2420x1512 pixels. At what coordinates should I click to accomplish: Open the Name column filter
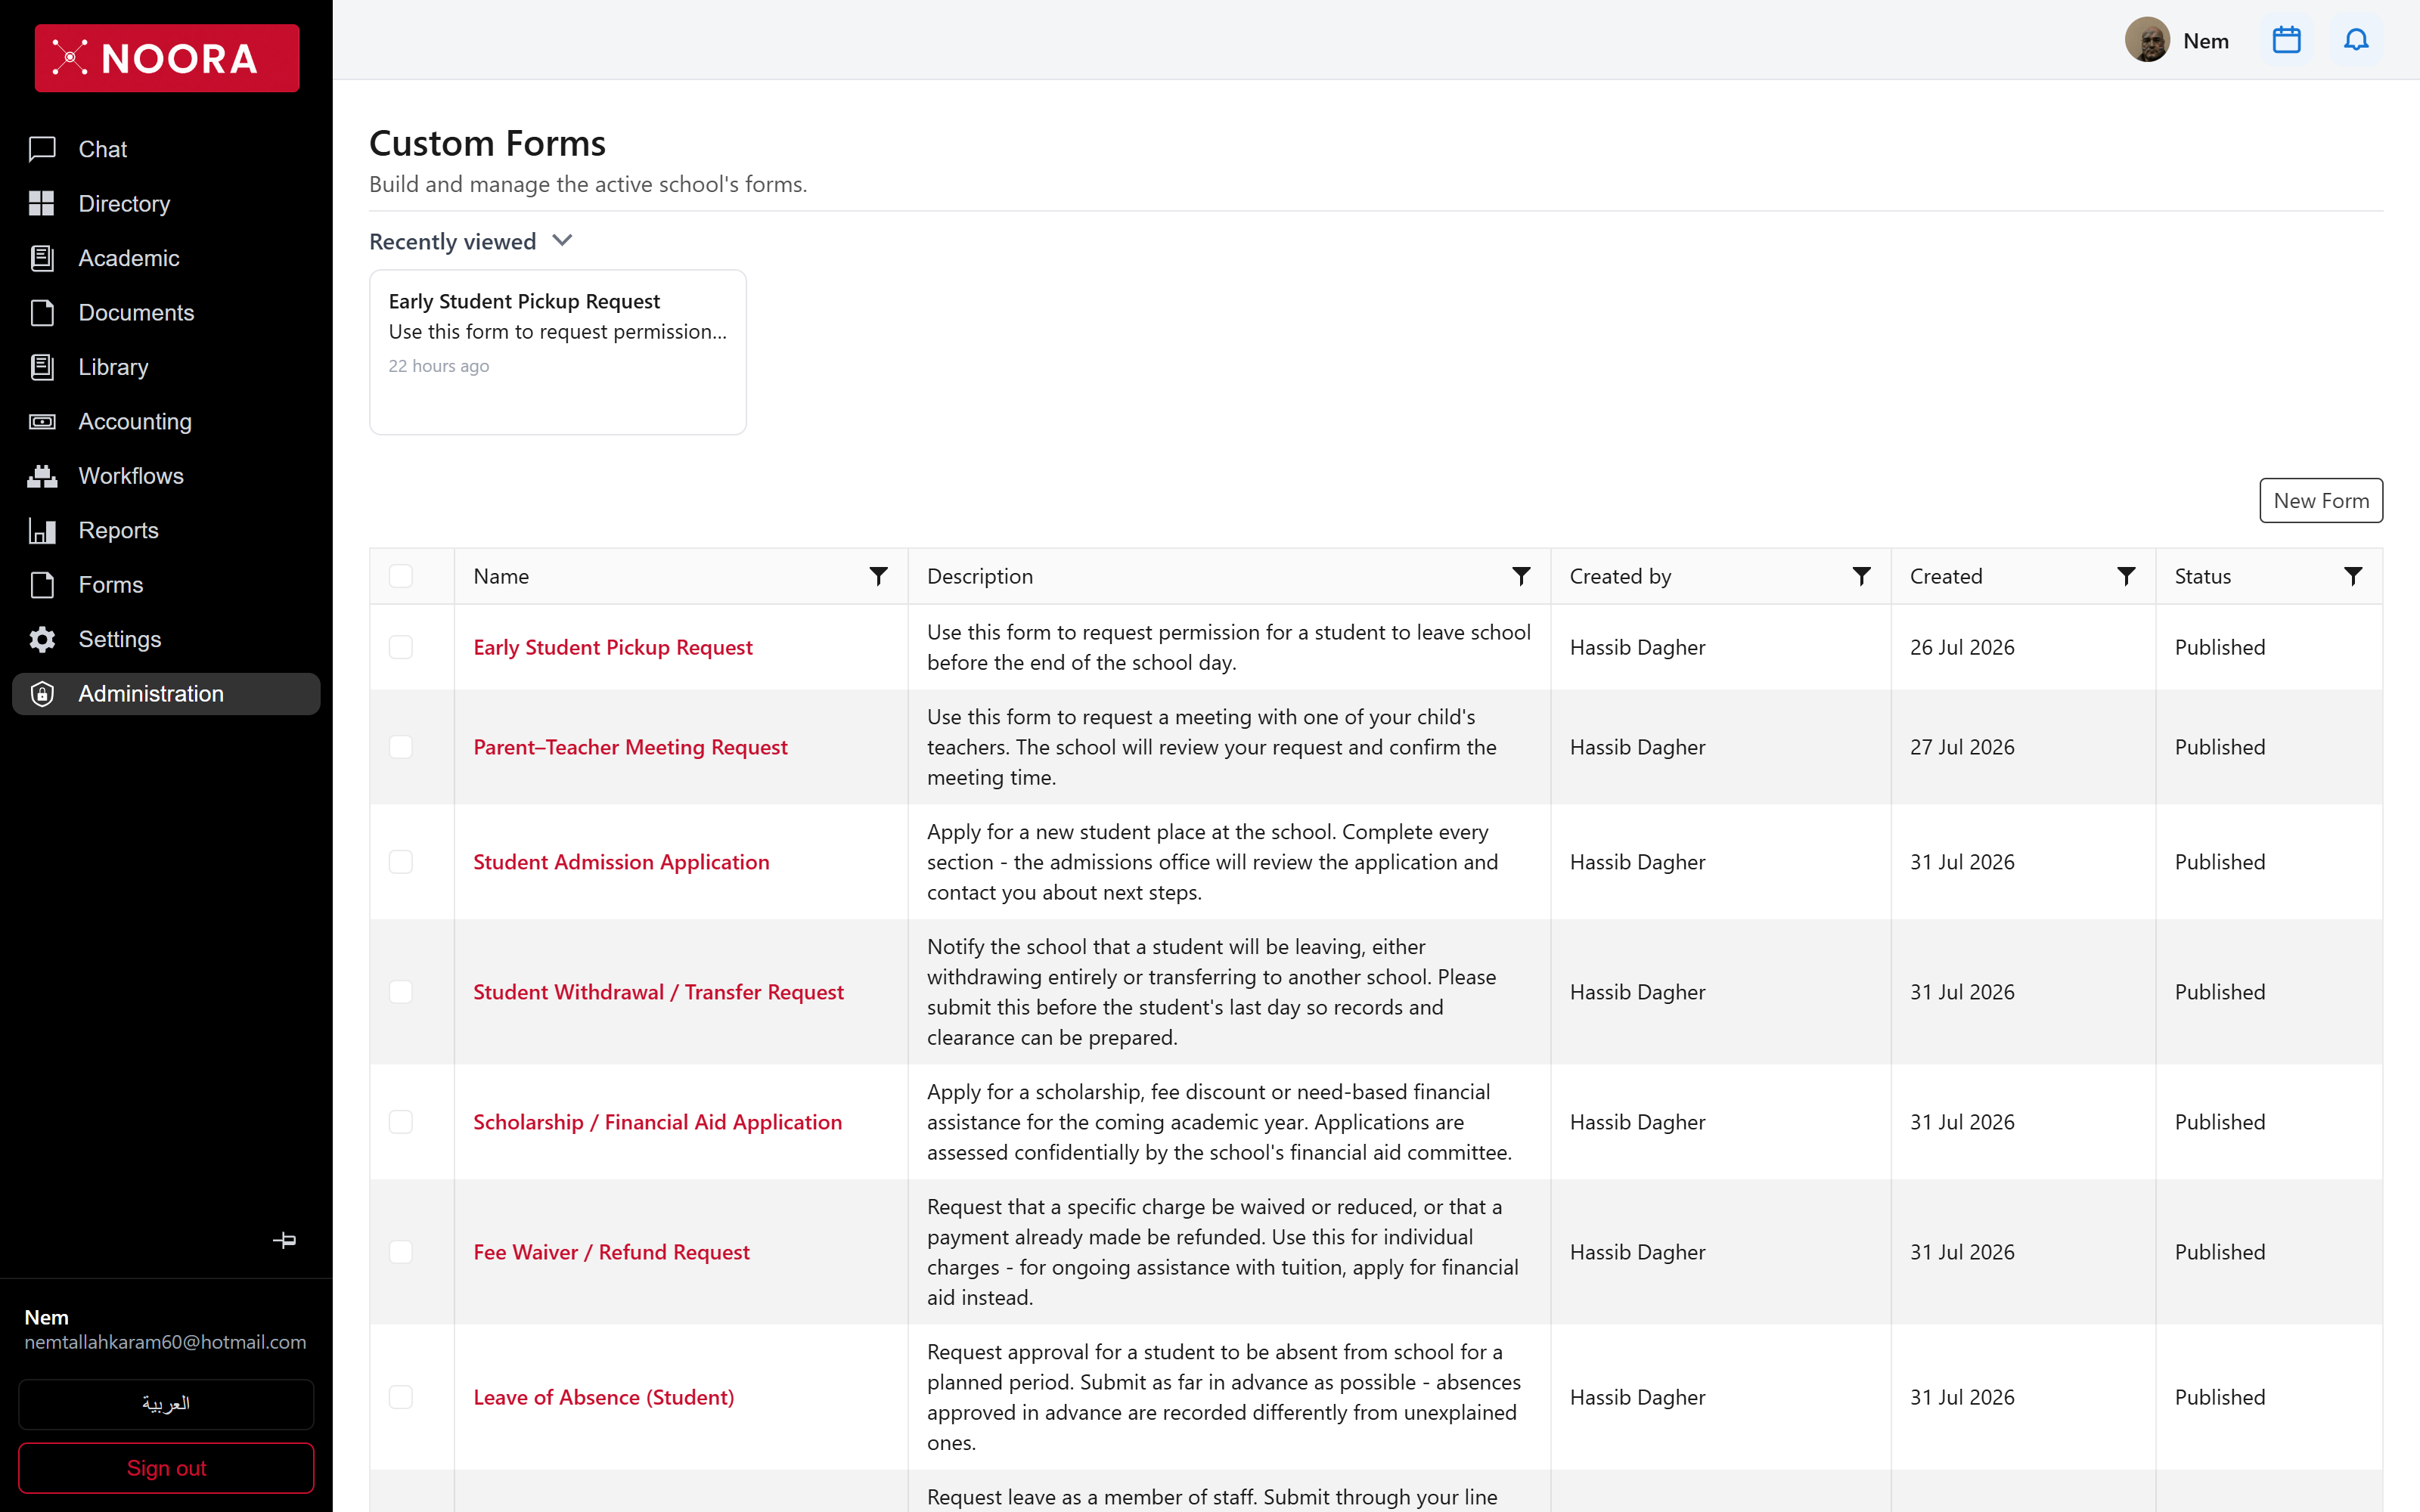[x=878, y=576]
